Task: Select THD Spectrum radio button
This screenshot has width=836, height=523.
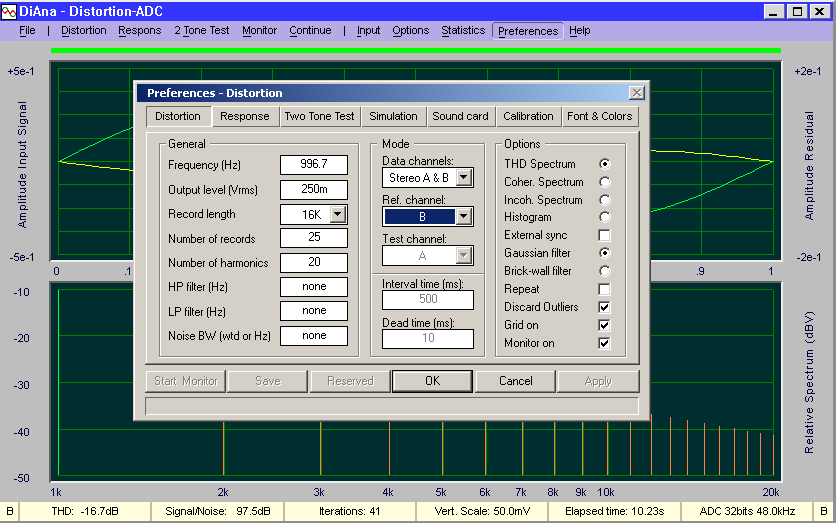Action: point(604,164)
